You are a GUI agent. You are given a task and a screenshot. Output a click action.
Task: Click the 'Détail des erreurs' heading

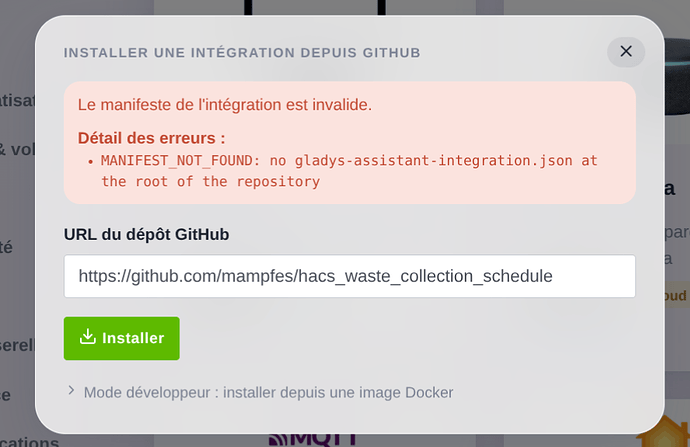click(151, 138)
